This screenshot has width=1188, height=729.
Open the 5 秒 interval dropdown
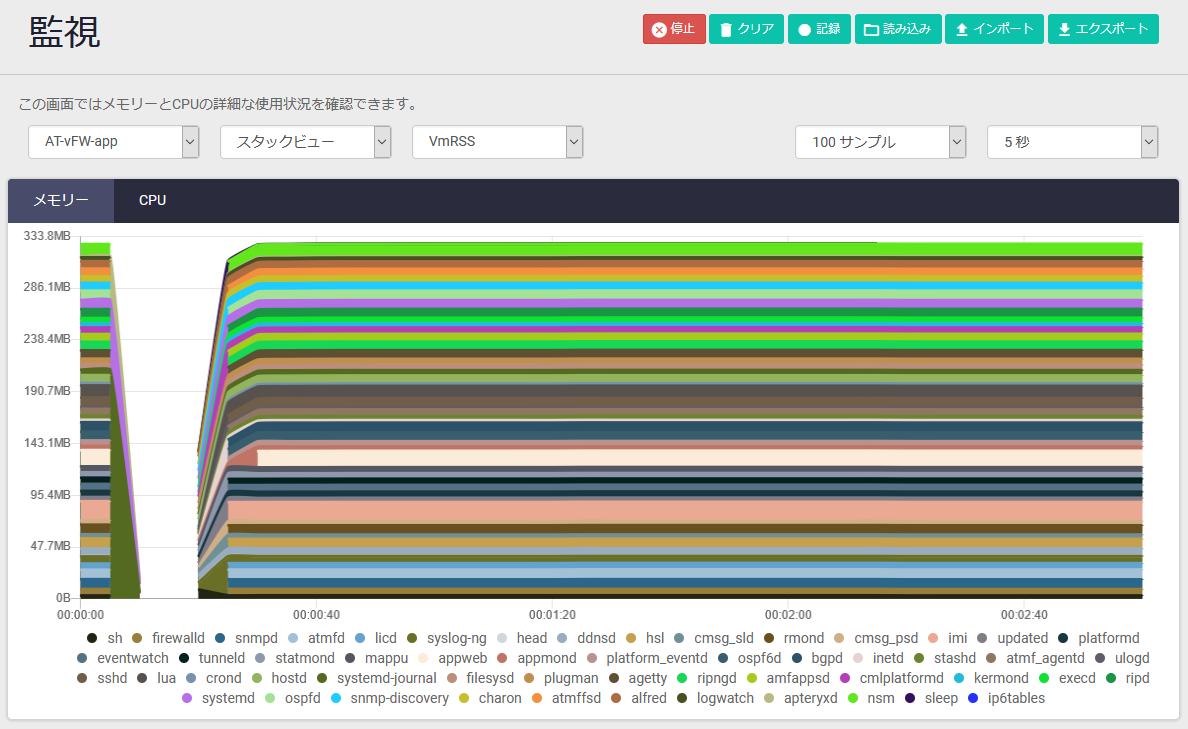tap(1072, 142)
